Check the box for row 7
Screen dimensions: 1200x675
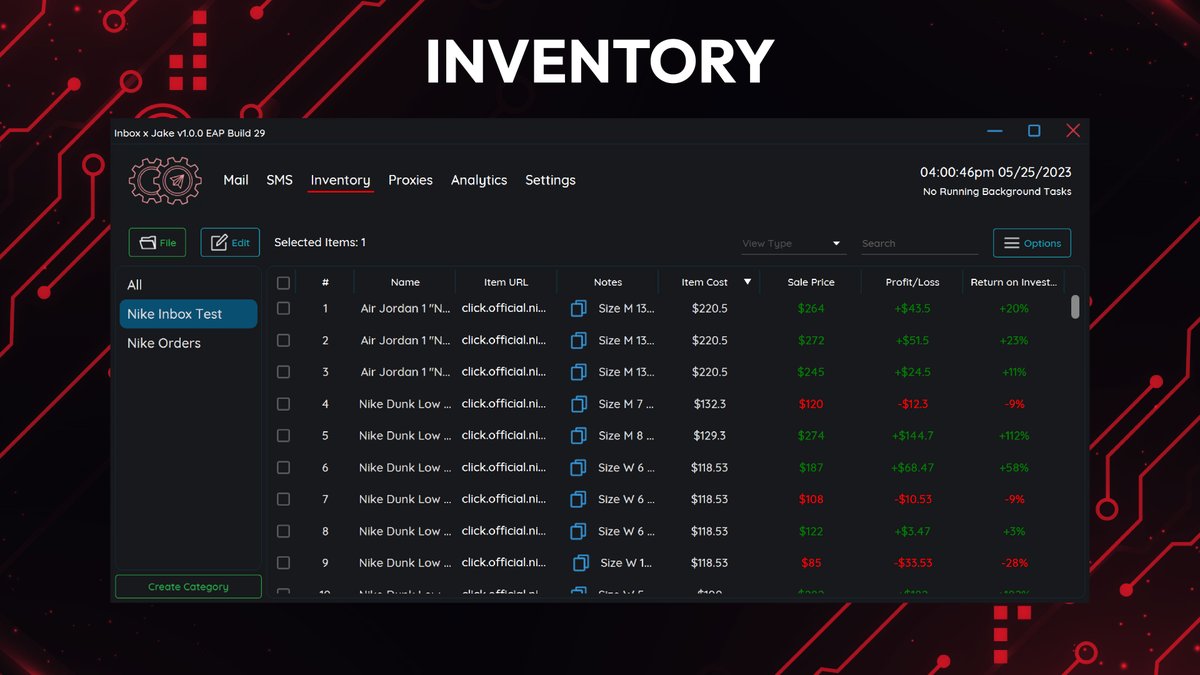click(x=283, y=499)
